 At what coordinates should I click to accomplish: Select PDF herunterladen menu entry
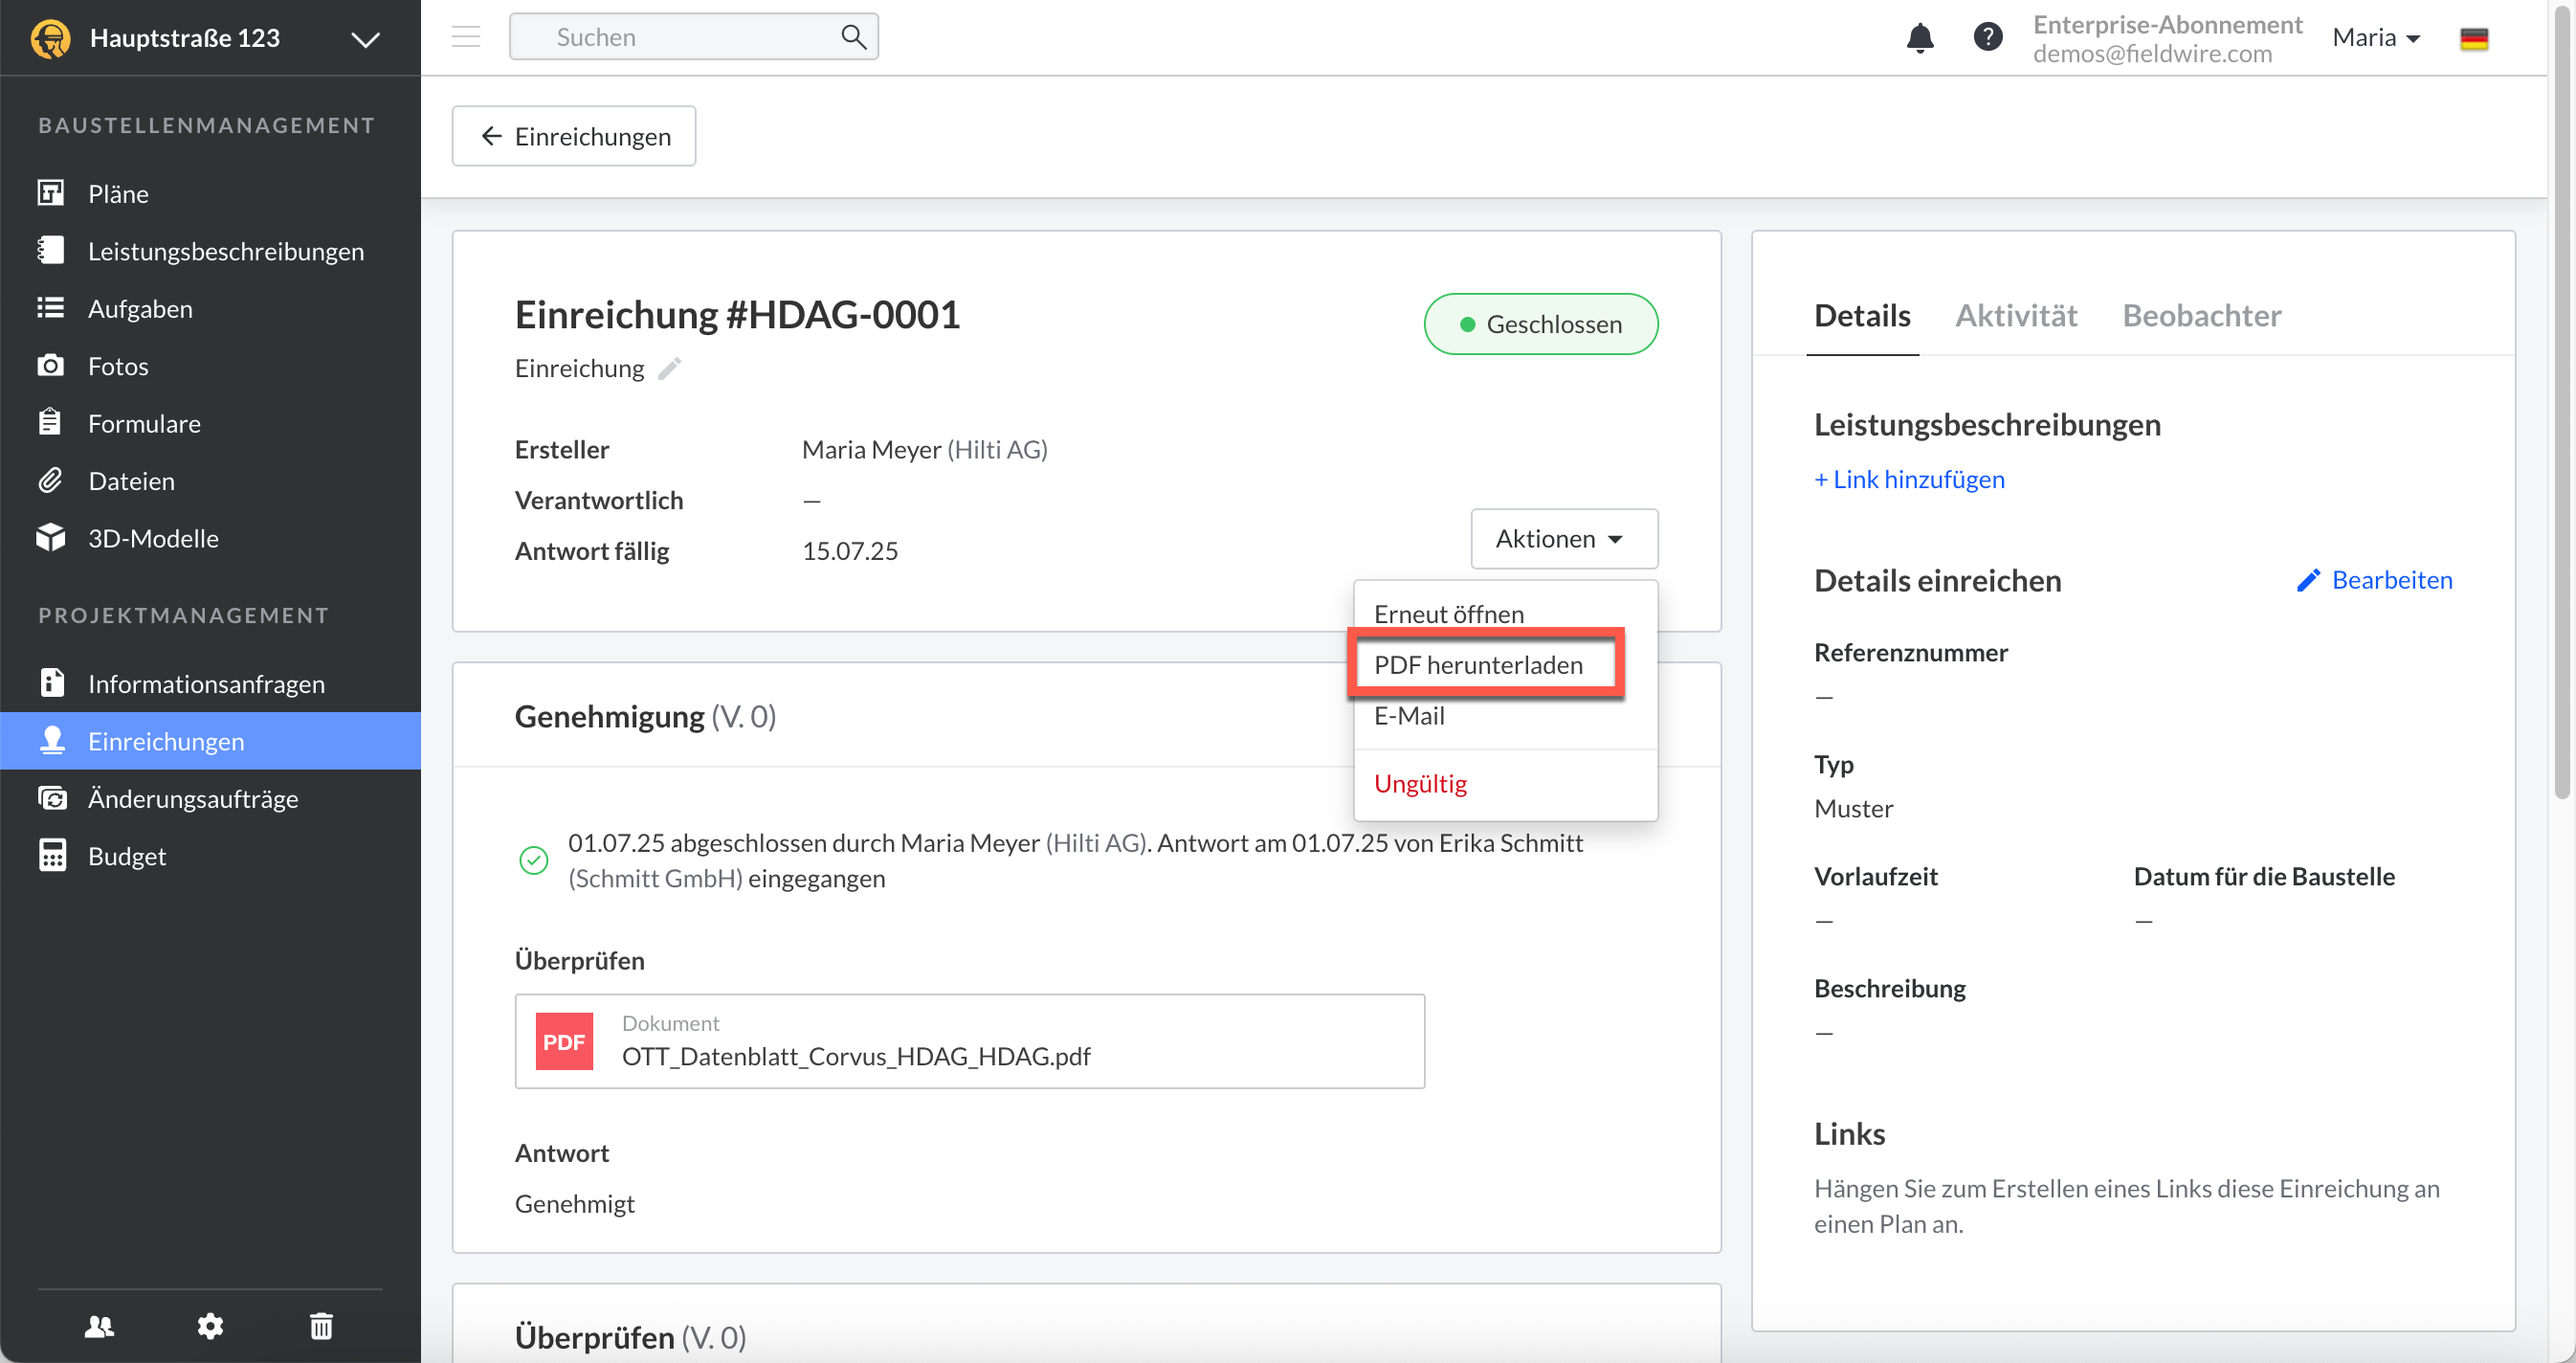pos(1478,665)
